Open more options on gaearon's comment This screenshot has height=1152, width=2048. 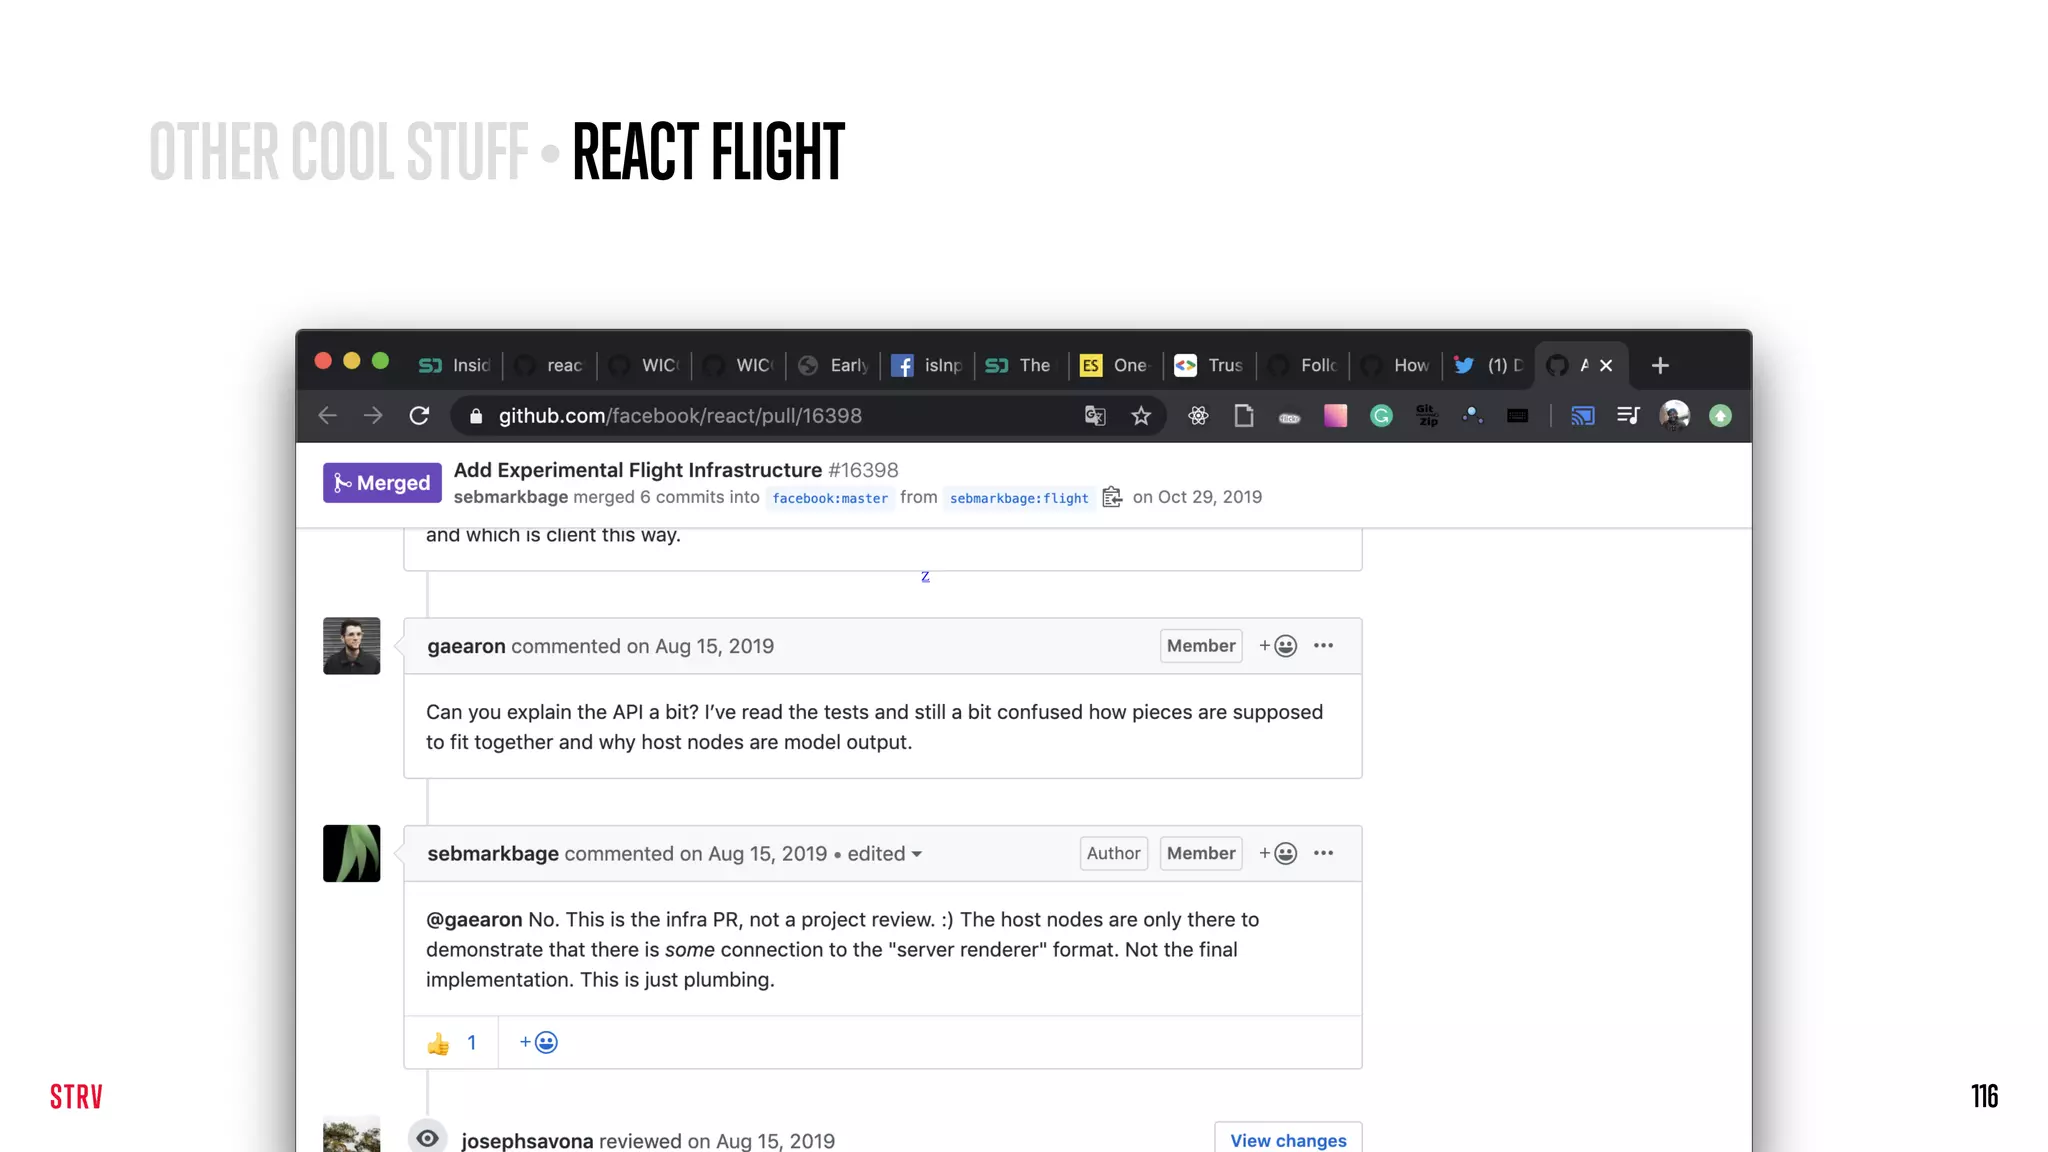click(1323, 646)
